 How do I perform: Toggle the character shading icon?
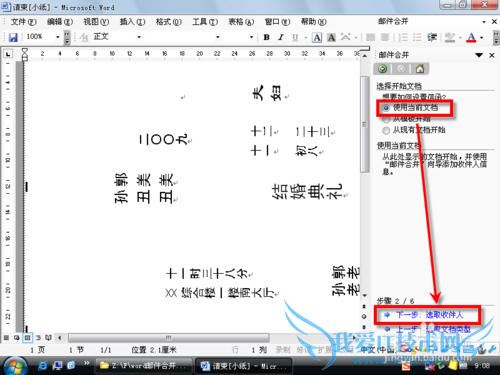[x=331, y=37]
